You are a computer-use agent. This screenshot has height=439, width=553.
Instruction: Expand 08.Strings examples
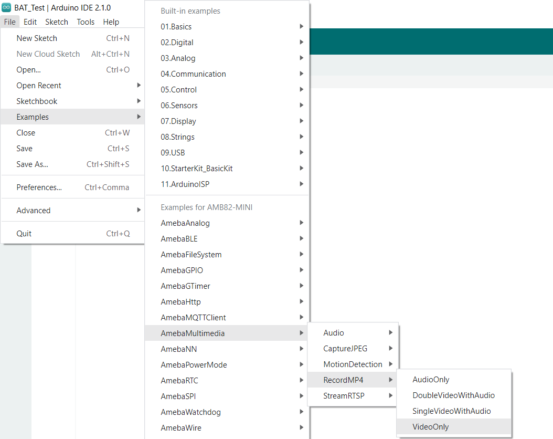coord(227,137)
